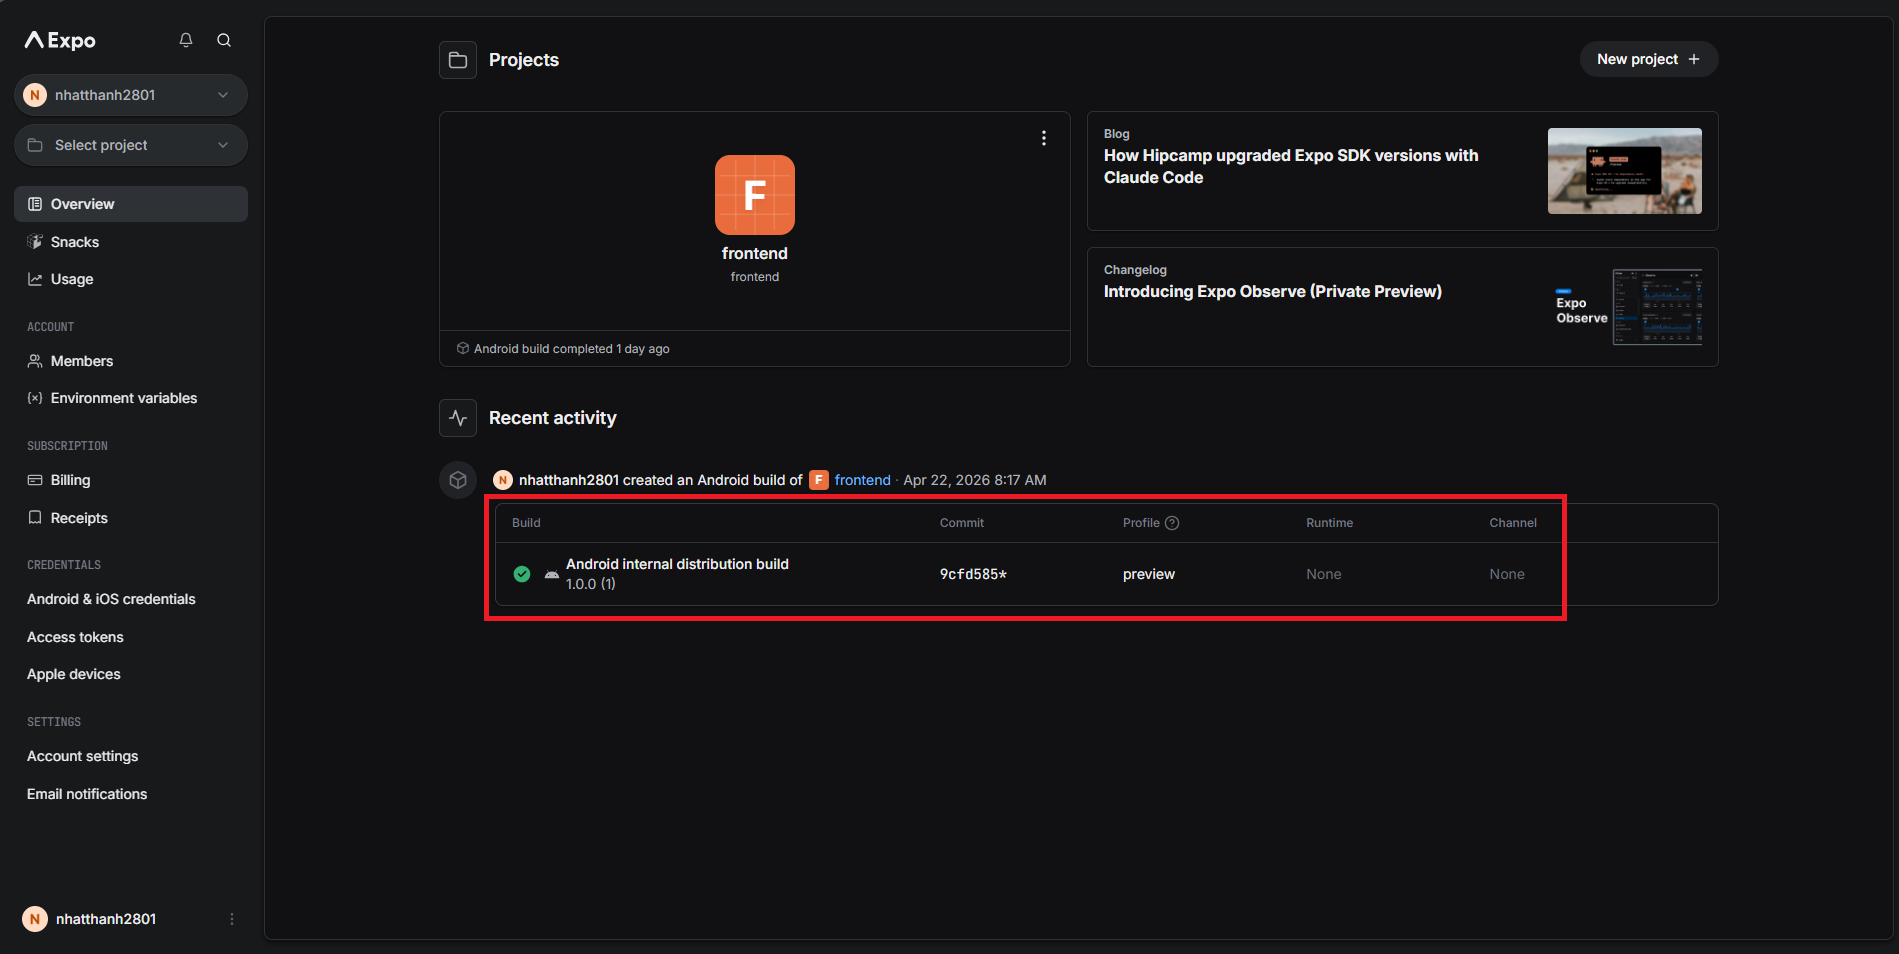Click the Environment variables icon
The width and height of the screenshot is (1899, 954).
click(35, 398)
